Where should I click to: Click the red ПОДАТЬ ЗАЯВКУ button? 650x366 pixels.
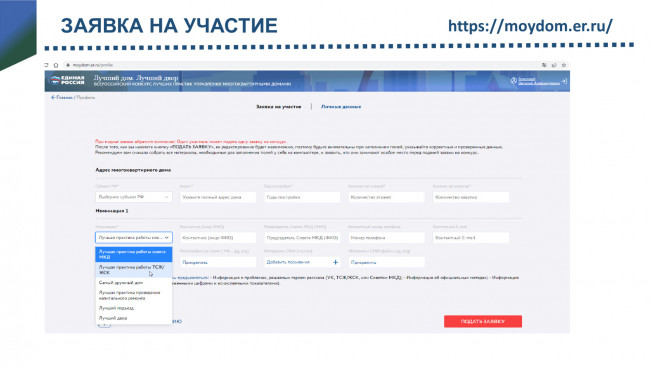pos(483,321)
